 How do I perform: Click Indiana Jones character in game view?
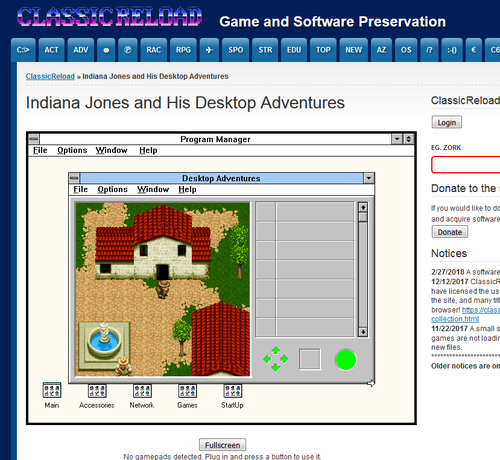click(x=163, y=289)
